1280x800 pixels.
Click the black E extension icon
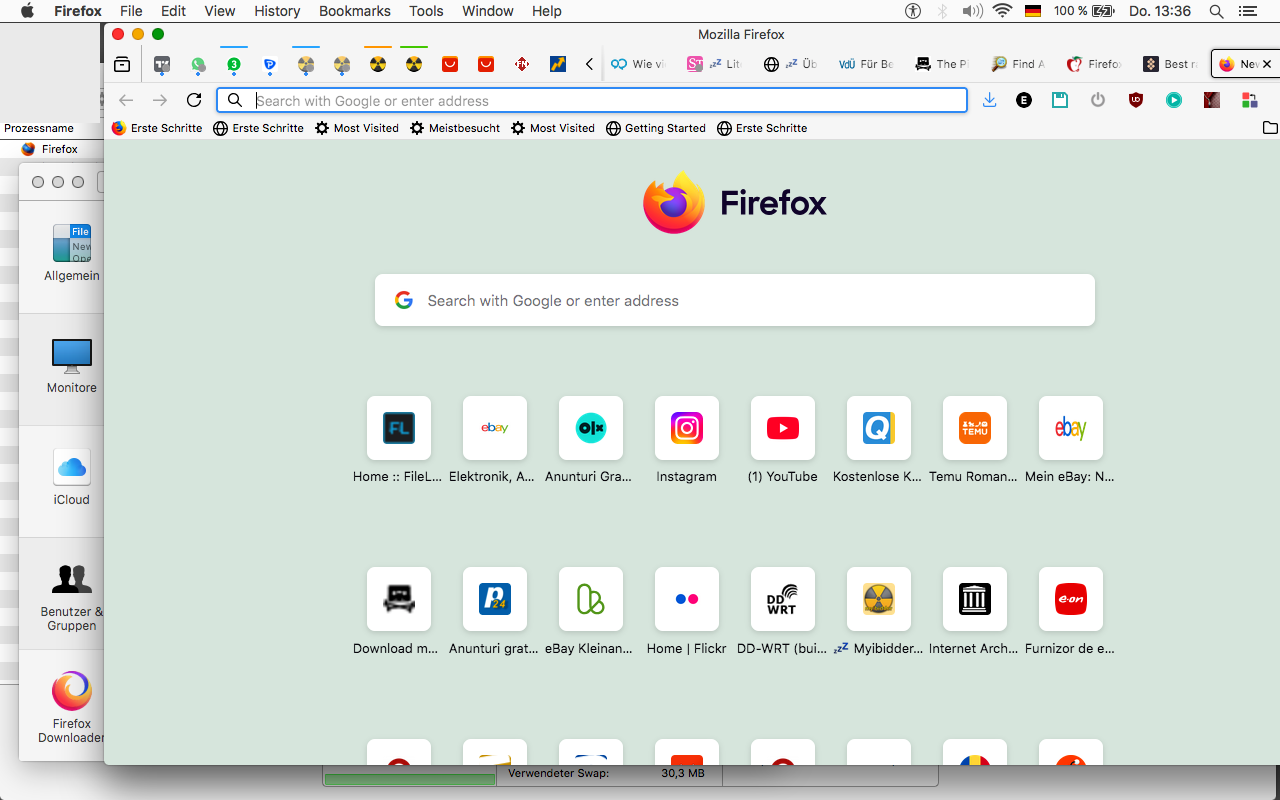click(x=1024, y=100)
